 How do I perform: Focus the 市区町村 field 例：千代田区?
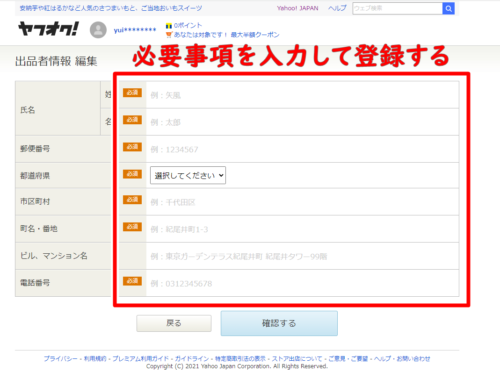302,202
